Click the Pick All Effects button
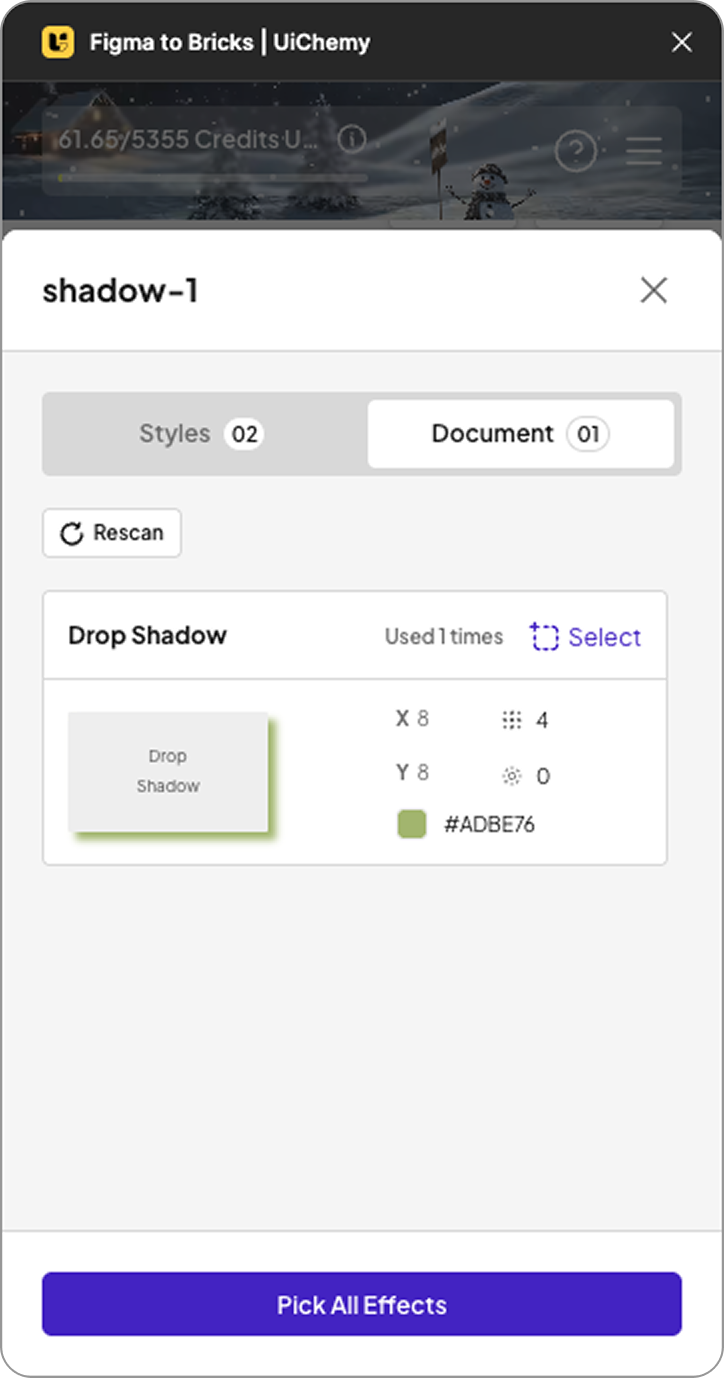Screen dimensions: 724x1378 coord(362,1304)
